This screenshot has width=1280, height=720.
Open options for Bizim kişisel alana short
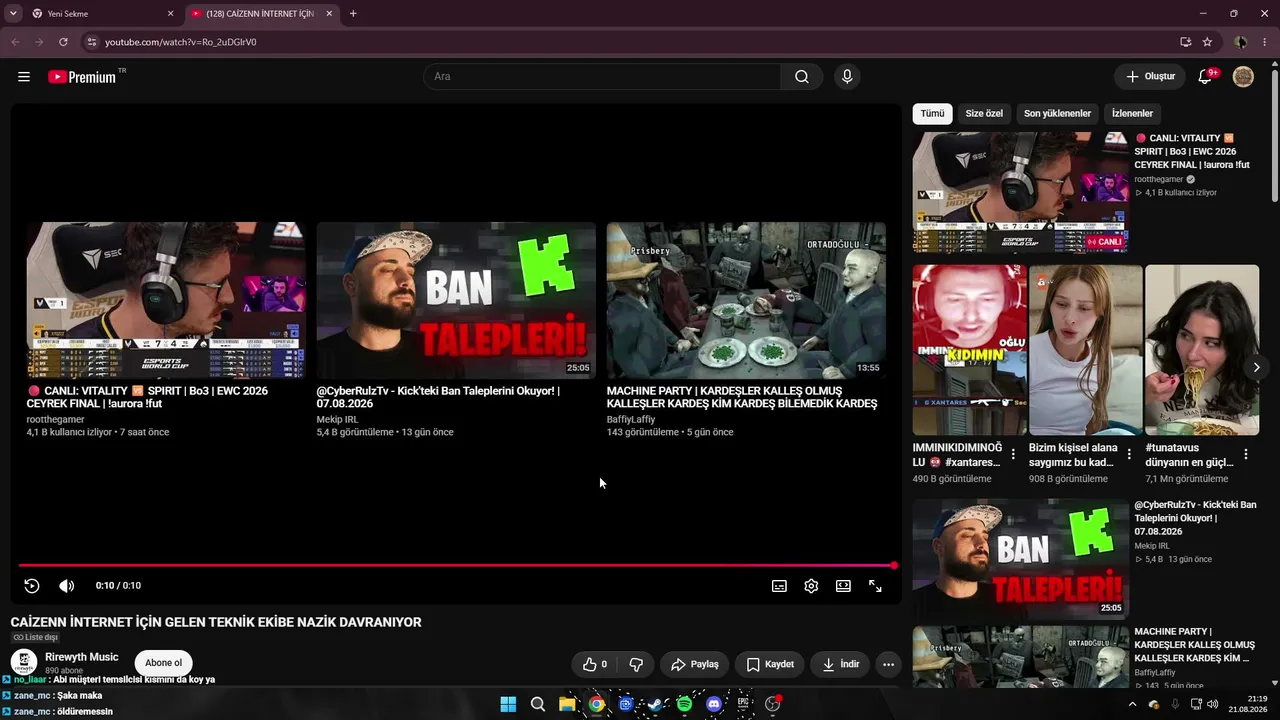click(x=1129, y=454)
